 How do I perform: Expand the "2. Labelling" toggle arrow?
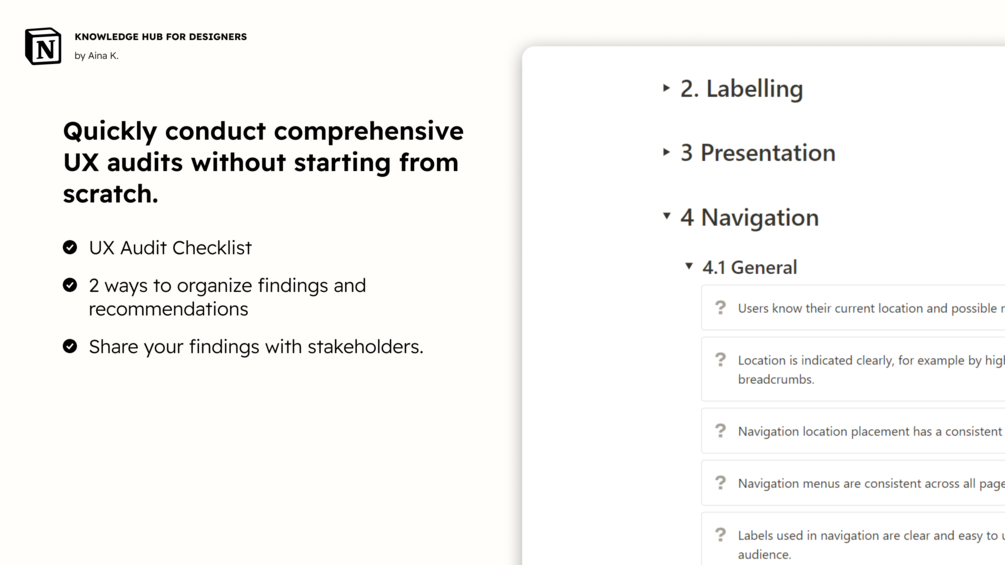pos(666,88)
